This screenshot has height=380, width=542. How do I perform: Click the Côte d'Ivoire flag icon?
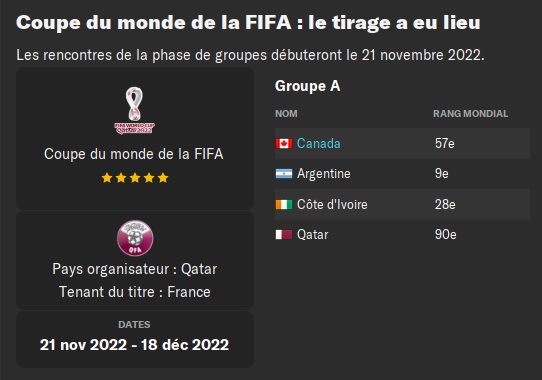click(x=284, y=205)
